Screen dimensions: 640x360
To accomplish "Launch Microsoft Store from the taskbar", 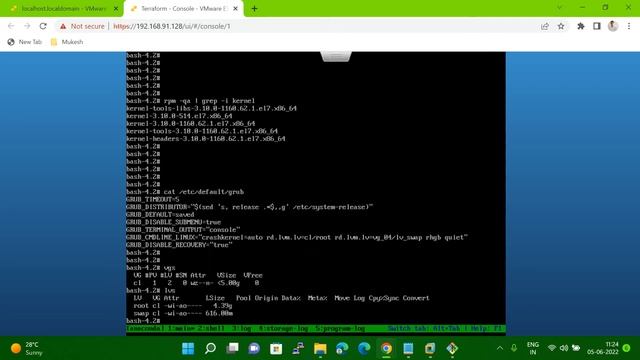I will pyautogui.click(x=276, y=349).
